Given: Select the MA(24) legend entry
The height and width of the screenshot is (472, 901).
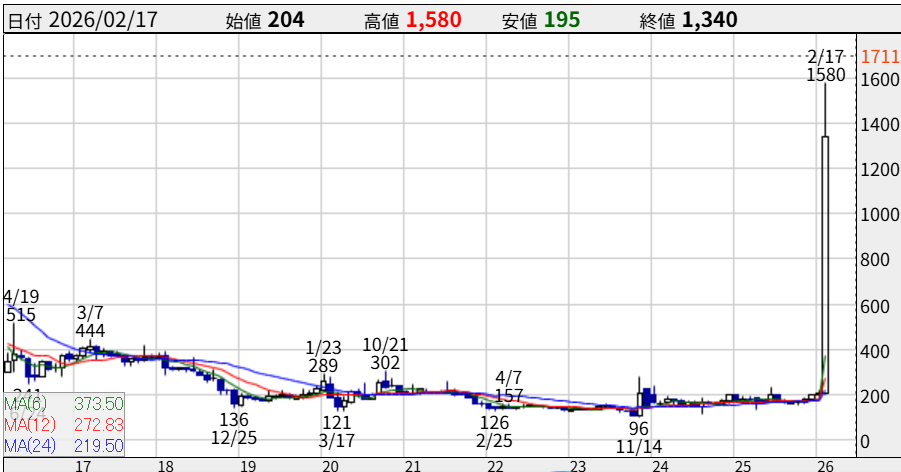Looking at the screenshot, I should 64,443.
